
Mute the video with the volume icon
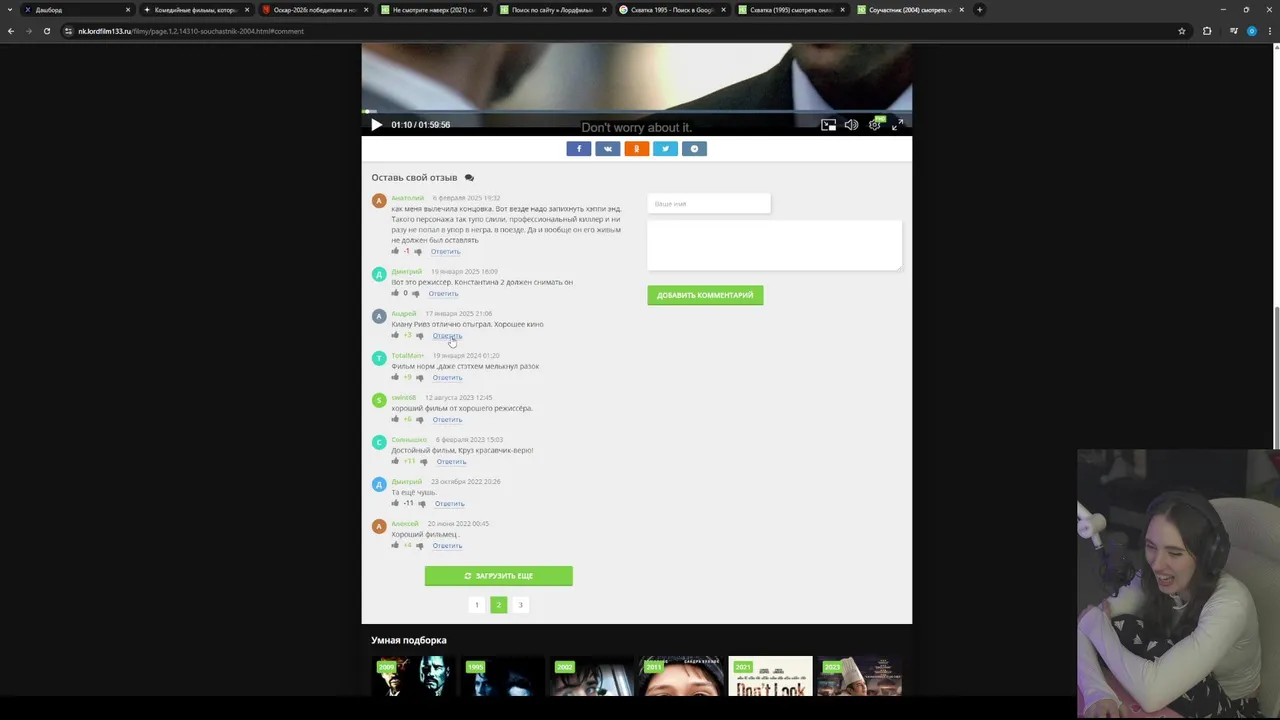(851, 125)
